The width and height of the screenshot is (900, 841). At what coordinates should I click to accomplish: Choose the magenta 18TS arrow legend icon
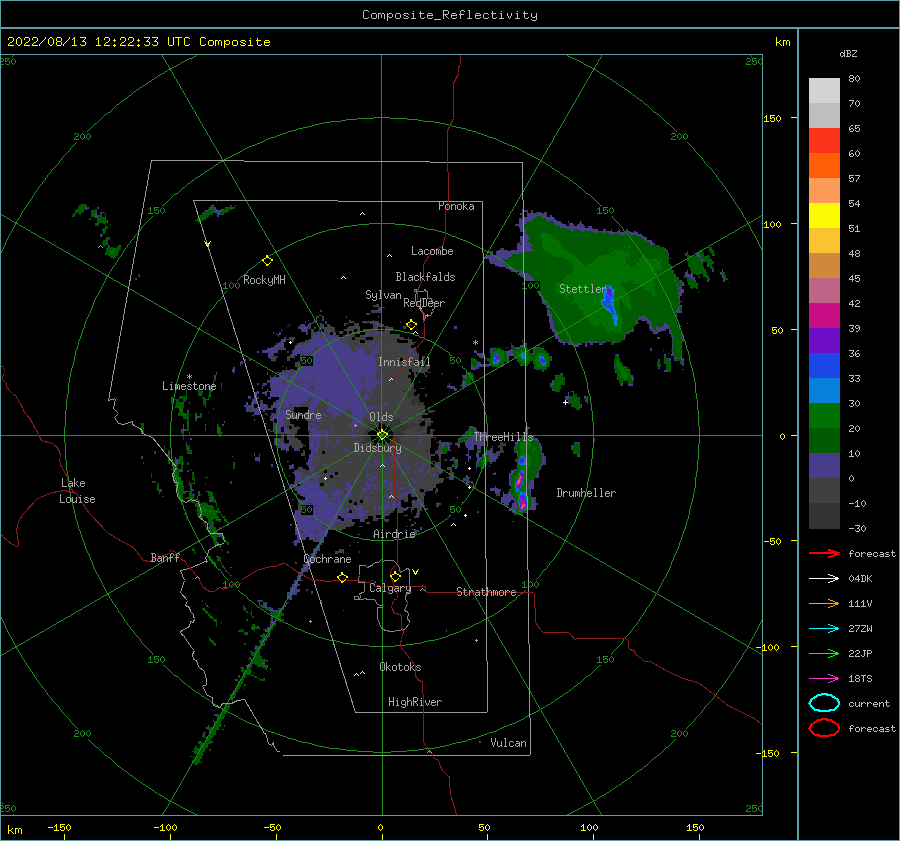pos(824,679)
